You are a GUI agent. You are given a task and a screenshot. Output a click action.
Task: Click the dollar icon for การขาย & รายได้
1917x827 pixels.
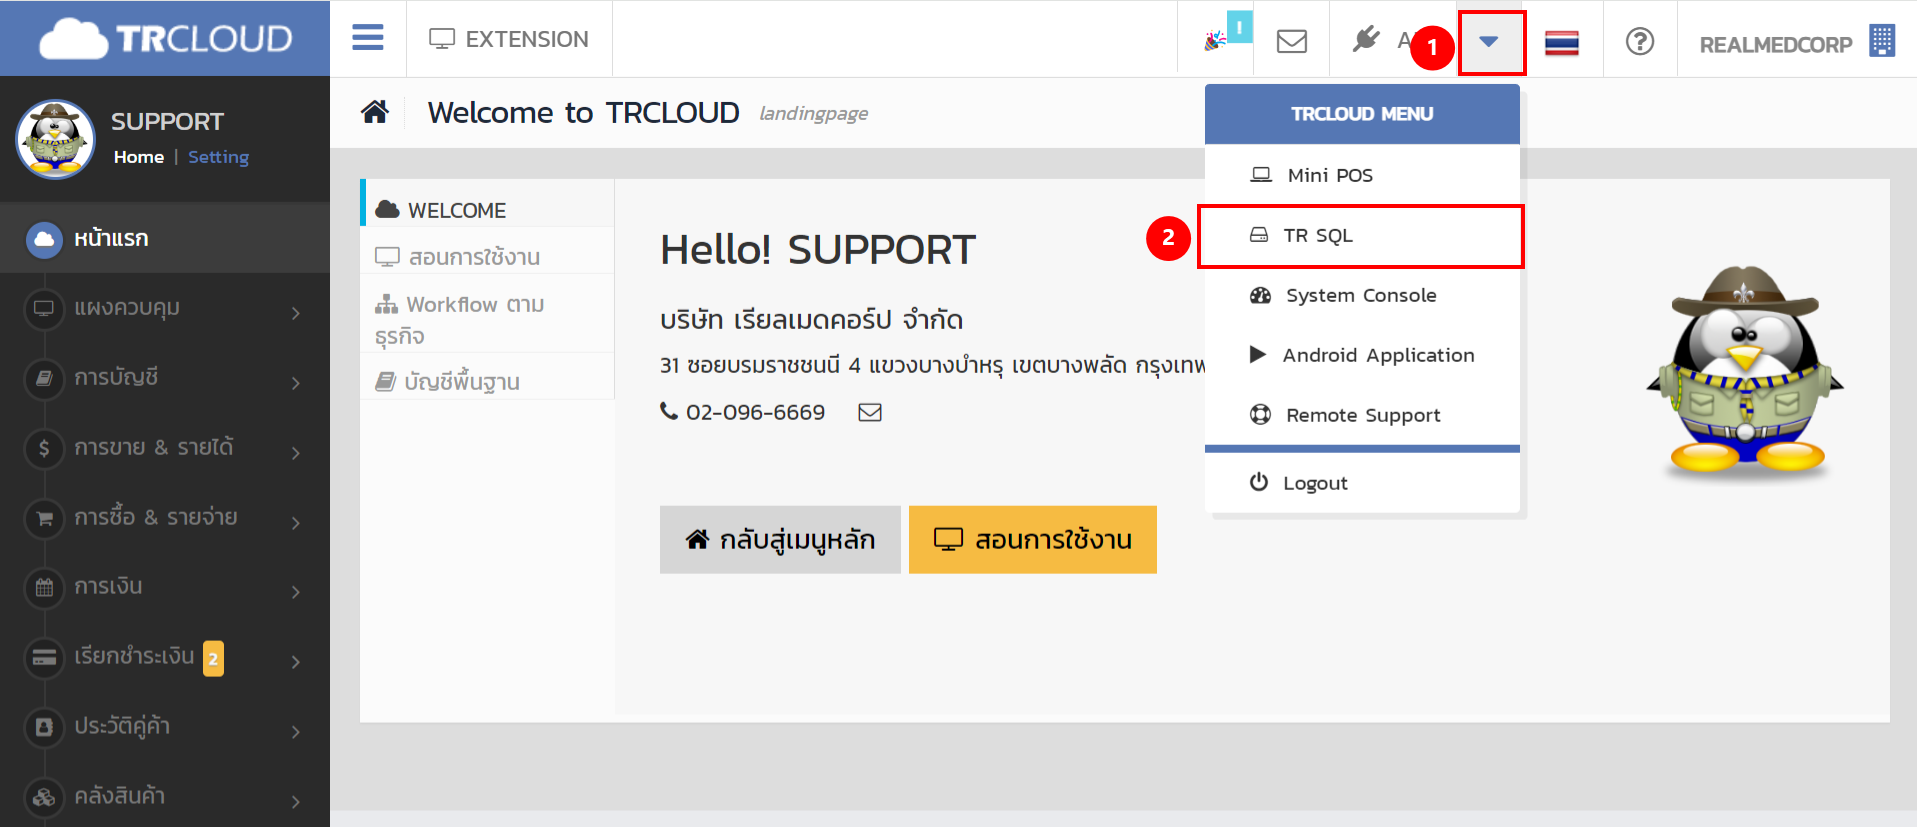[44, 448]
